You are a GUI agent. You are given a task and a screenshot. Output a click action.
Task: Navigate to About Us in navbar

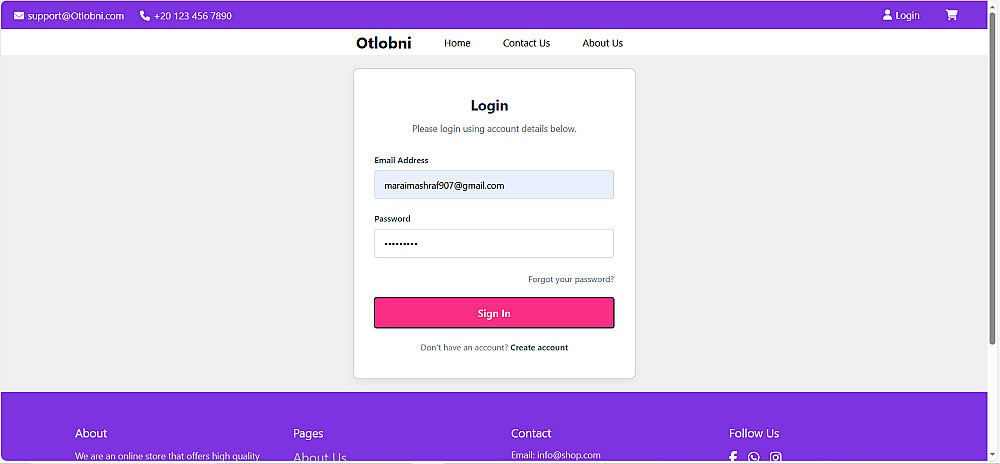click(602, 43)
